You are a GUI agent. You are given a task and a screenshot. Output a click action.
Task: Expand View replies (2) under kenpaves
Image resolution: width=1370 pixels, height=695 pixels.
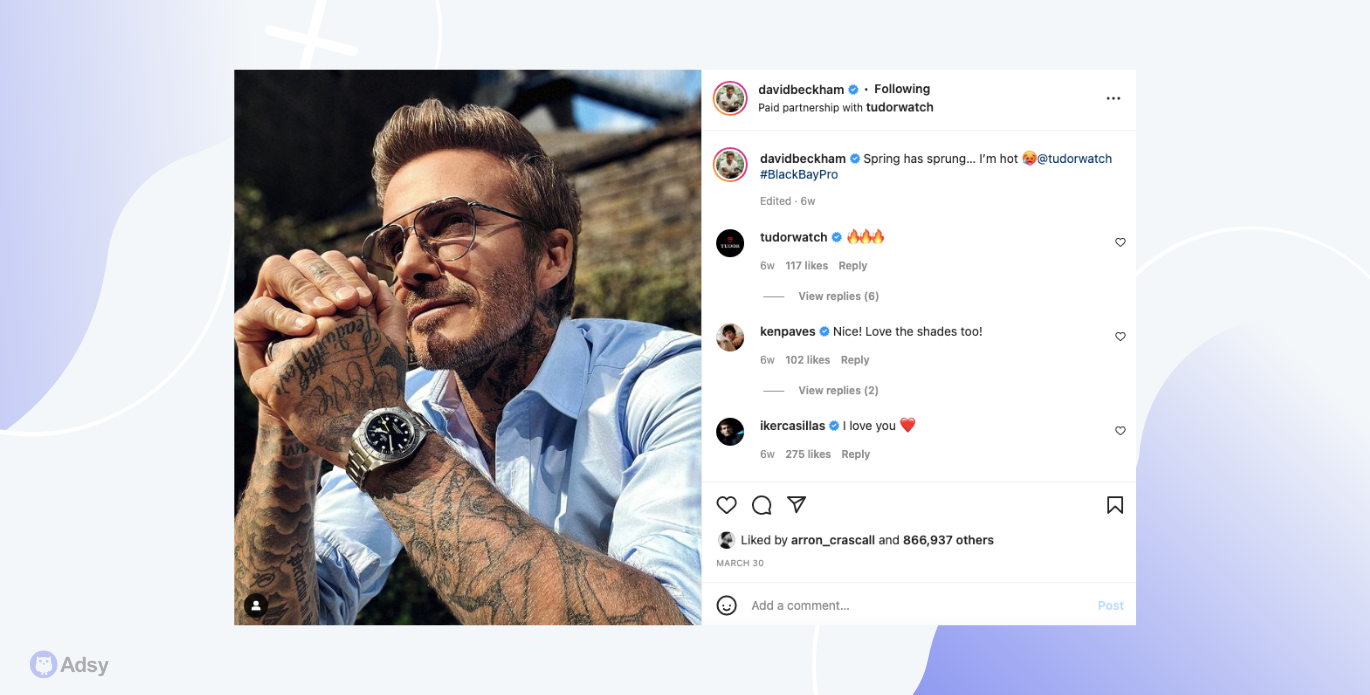click(838, 390)
